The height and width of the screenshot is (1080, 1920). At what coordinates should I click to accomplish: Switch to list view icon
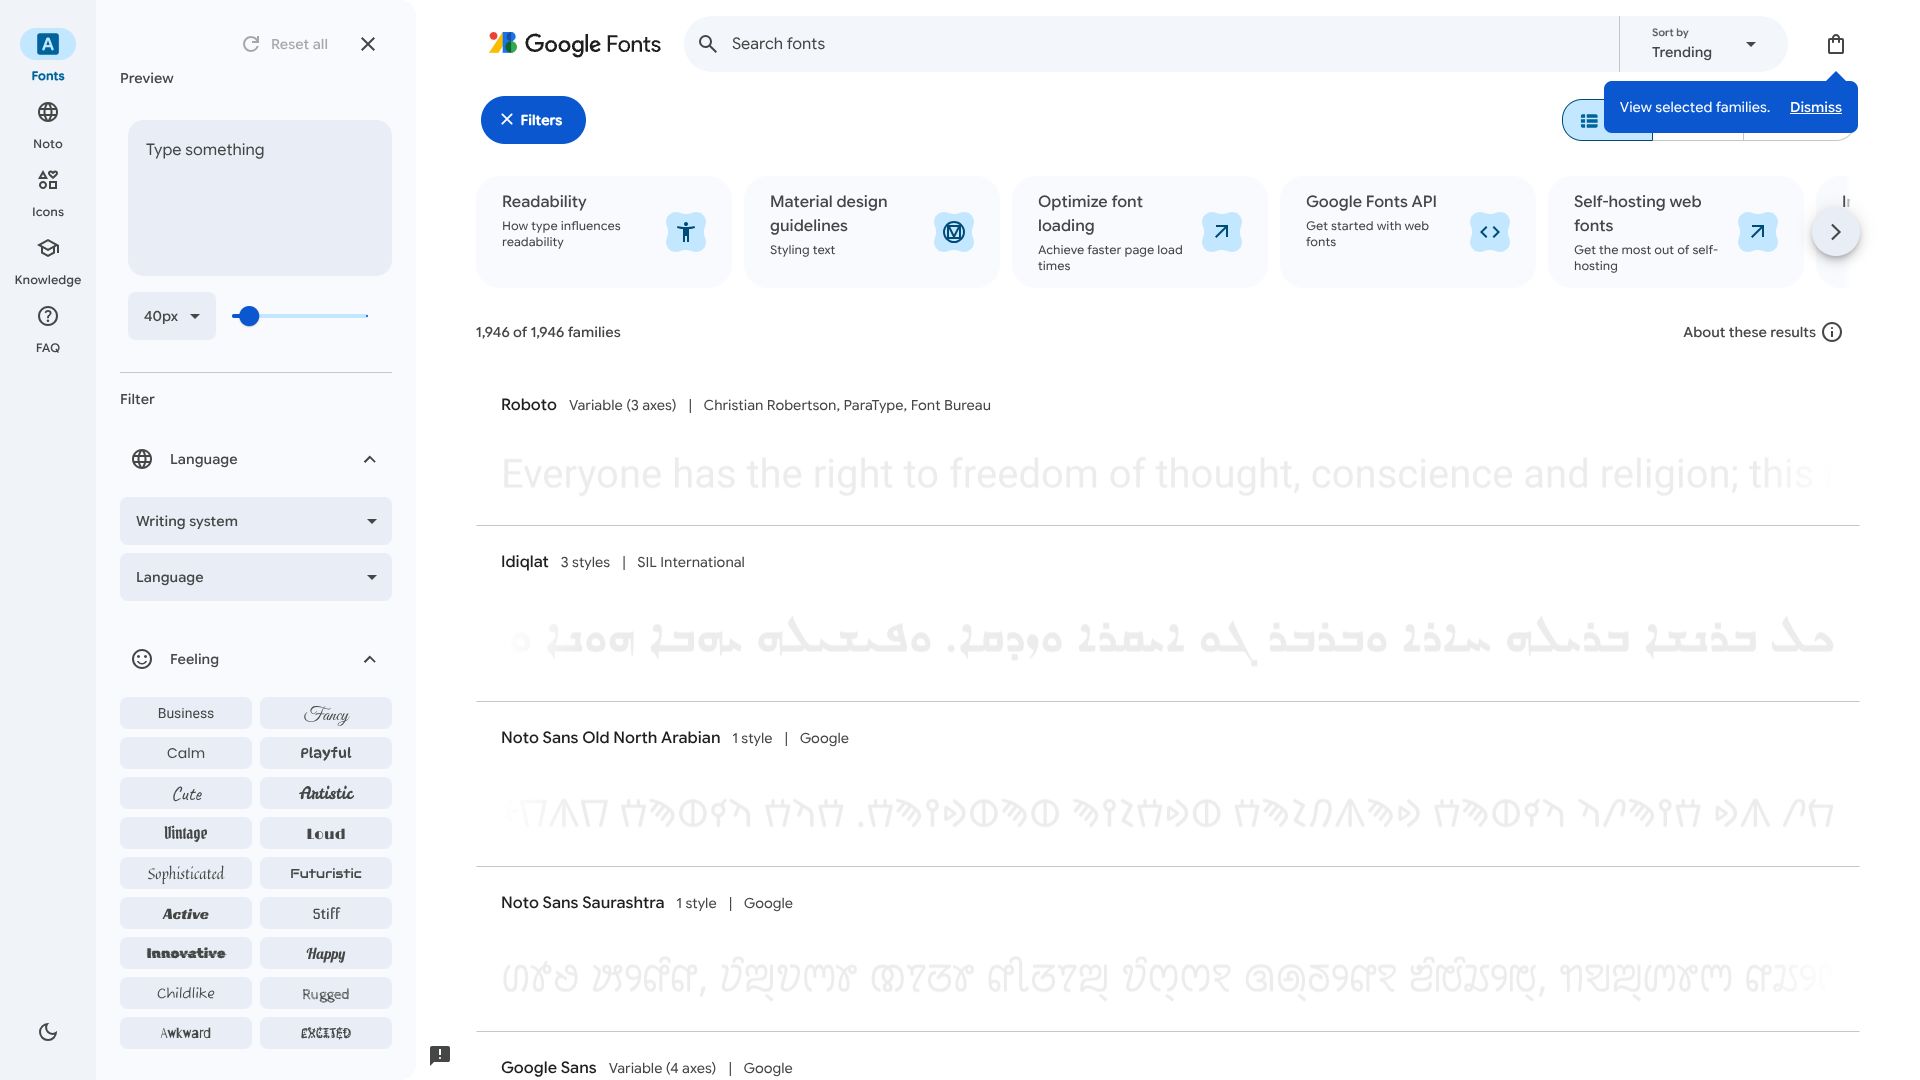click(x=1589, y=121)
